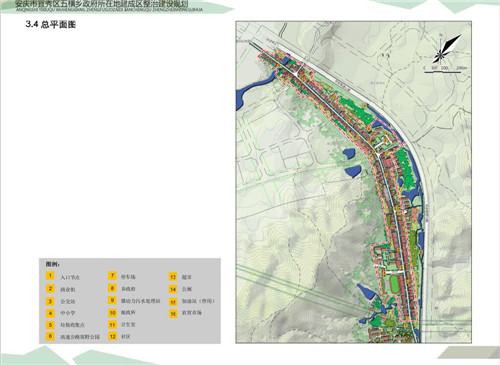Click legend marker number 1
The width and height of the screenshot is (500, 365).
coord(50,276)
